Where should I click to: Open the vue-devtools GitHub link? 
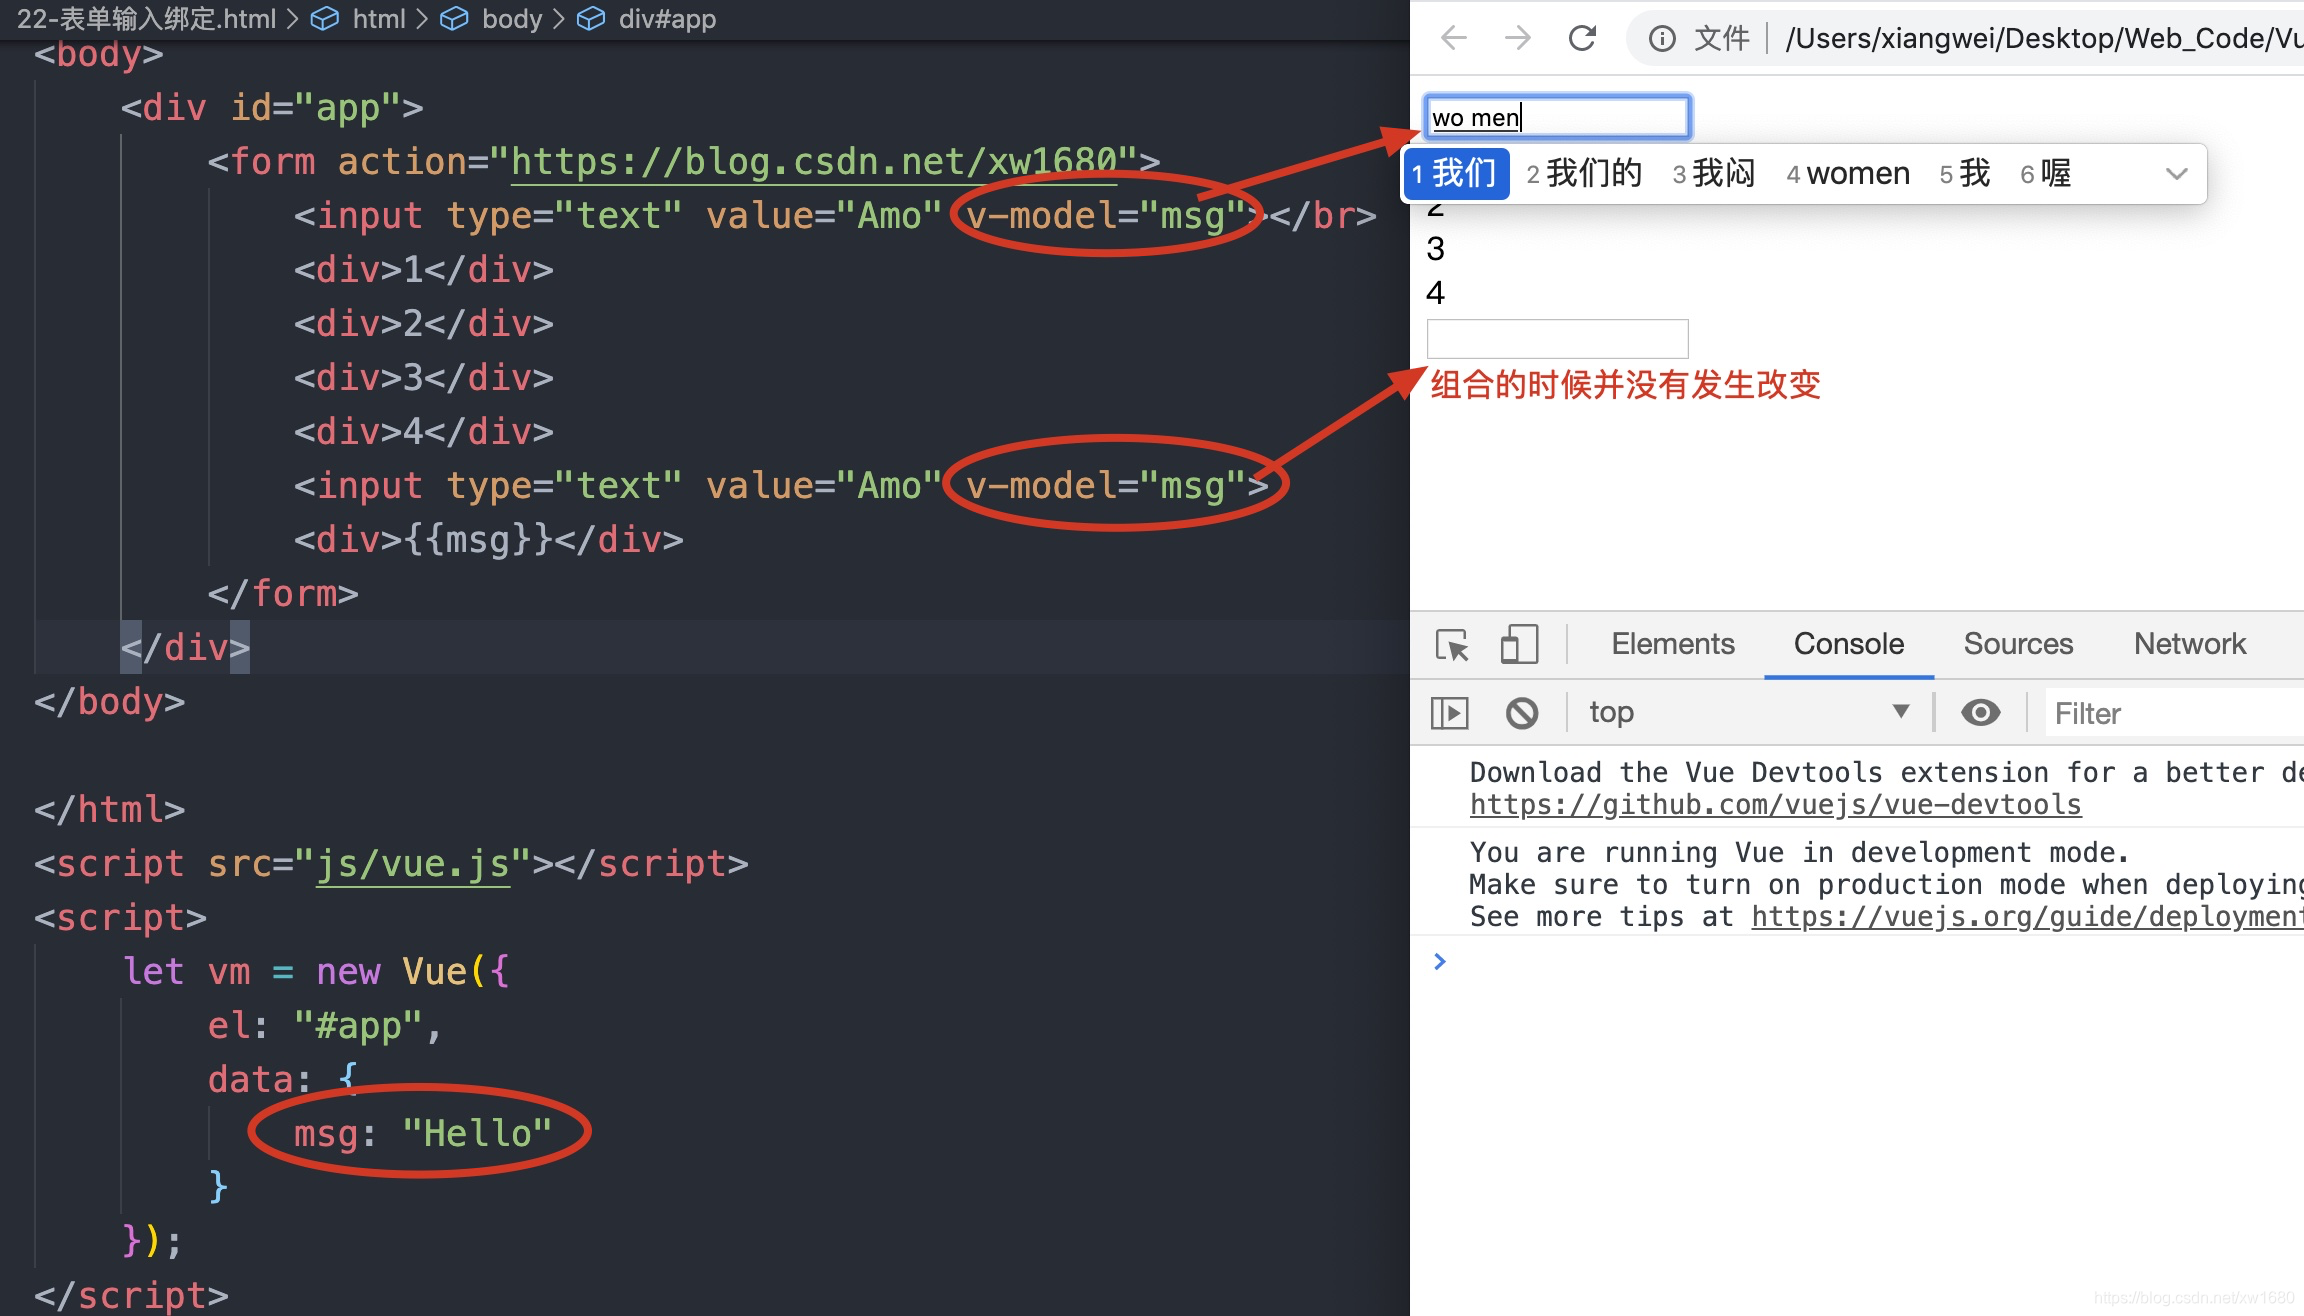coord(1775,805)
